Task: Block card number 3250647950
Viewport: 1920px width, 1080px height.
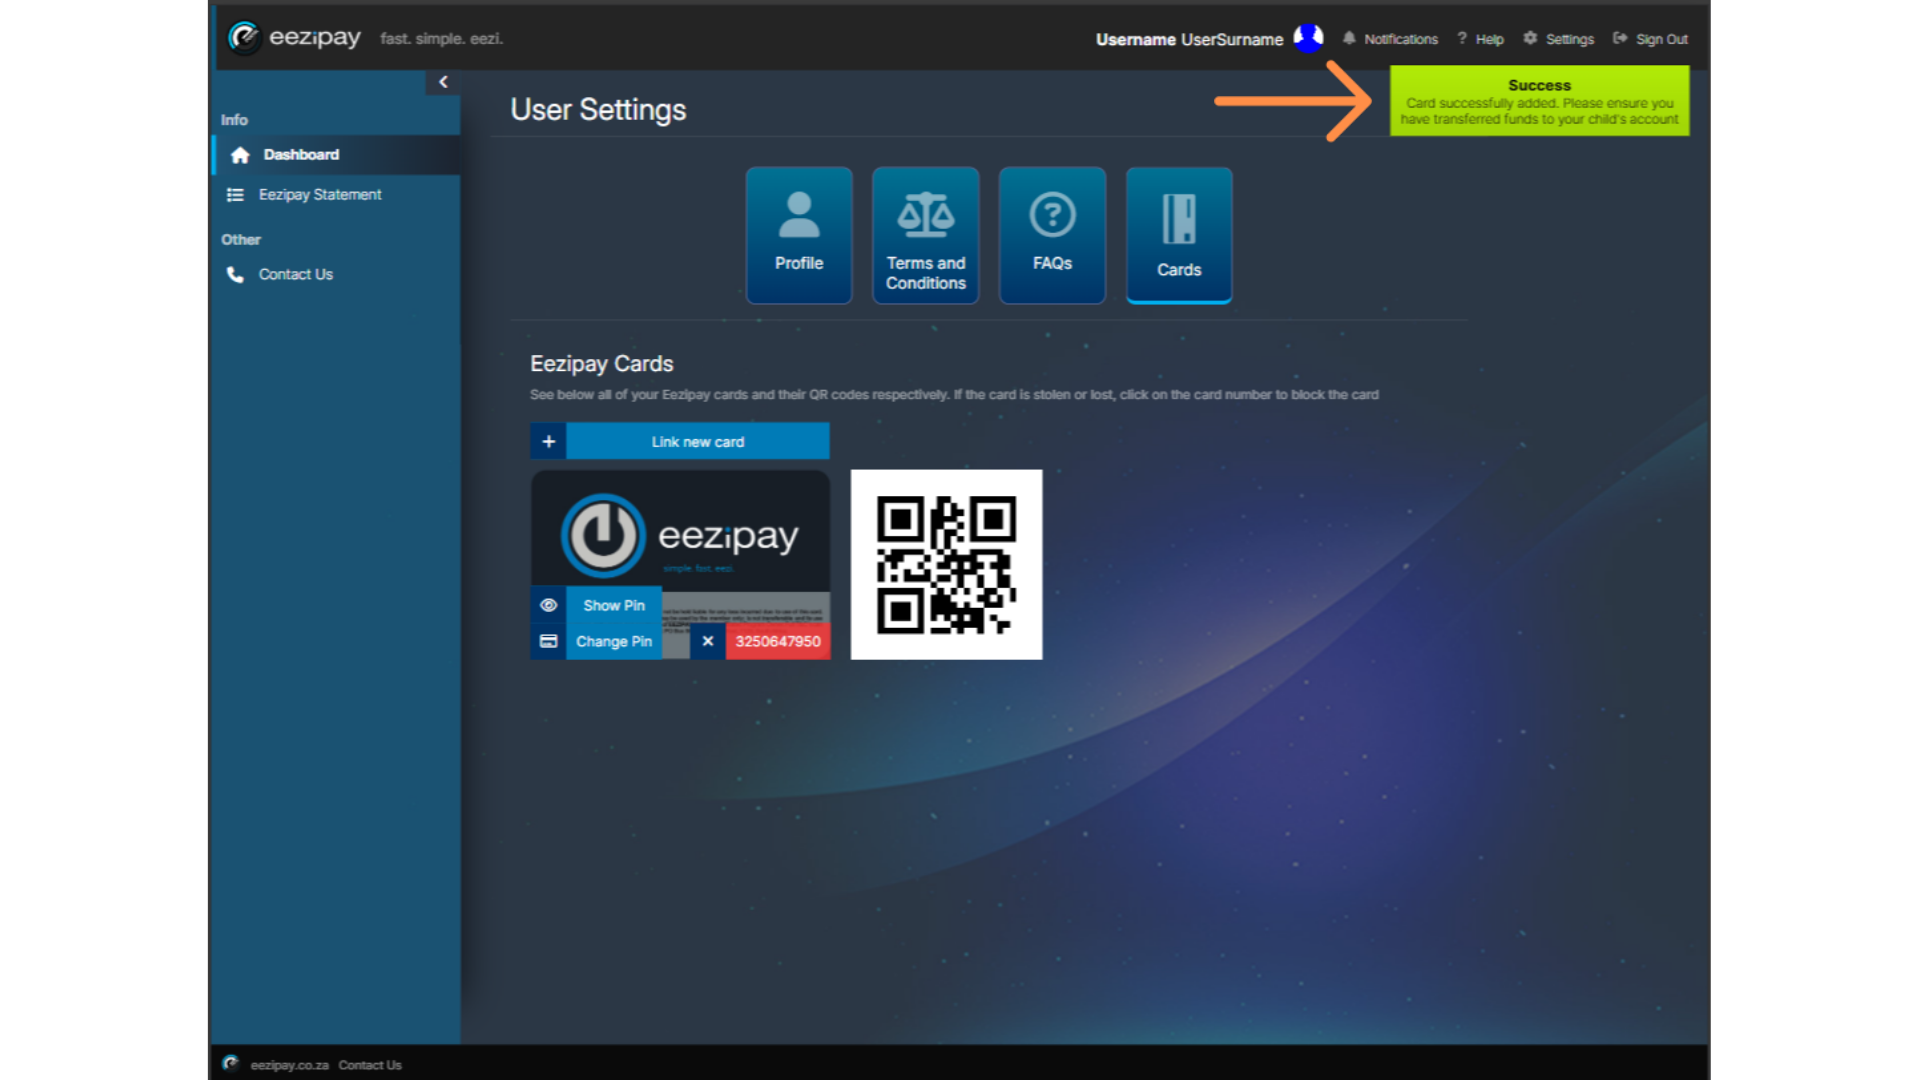Action: coord(778,641)
